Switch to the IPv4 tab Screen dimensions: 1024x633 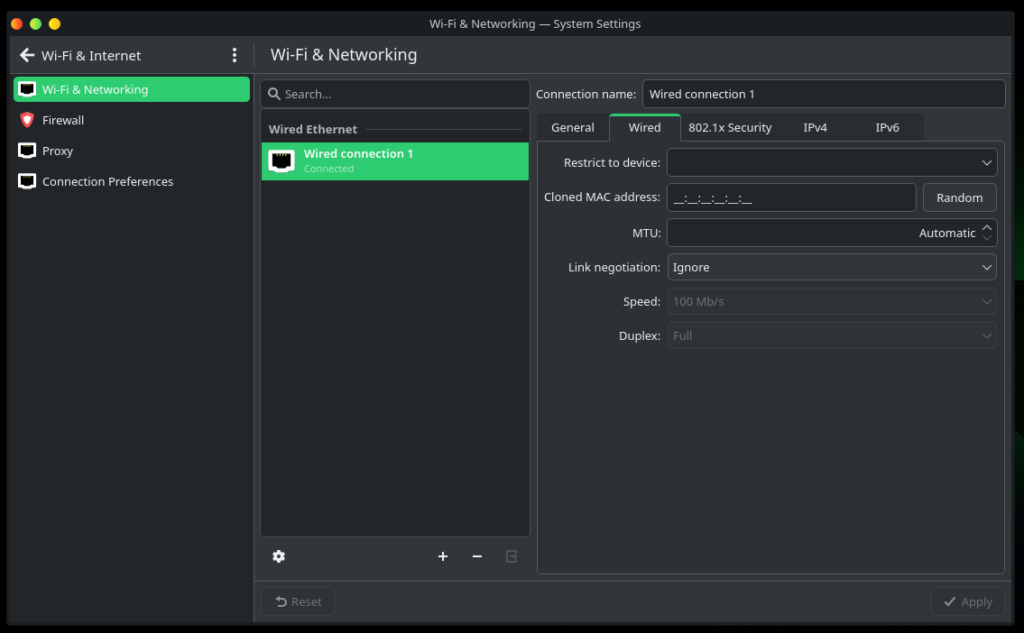815,128
